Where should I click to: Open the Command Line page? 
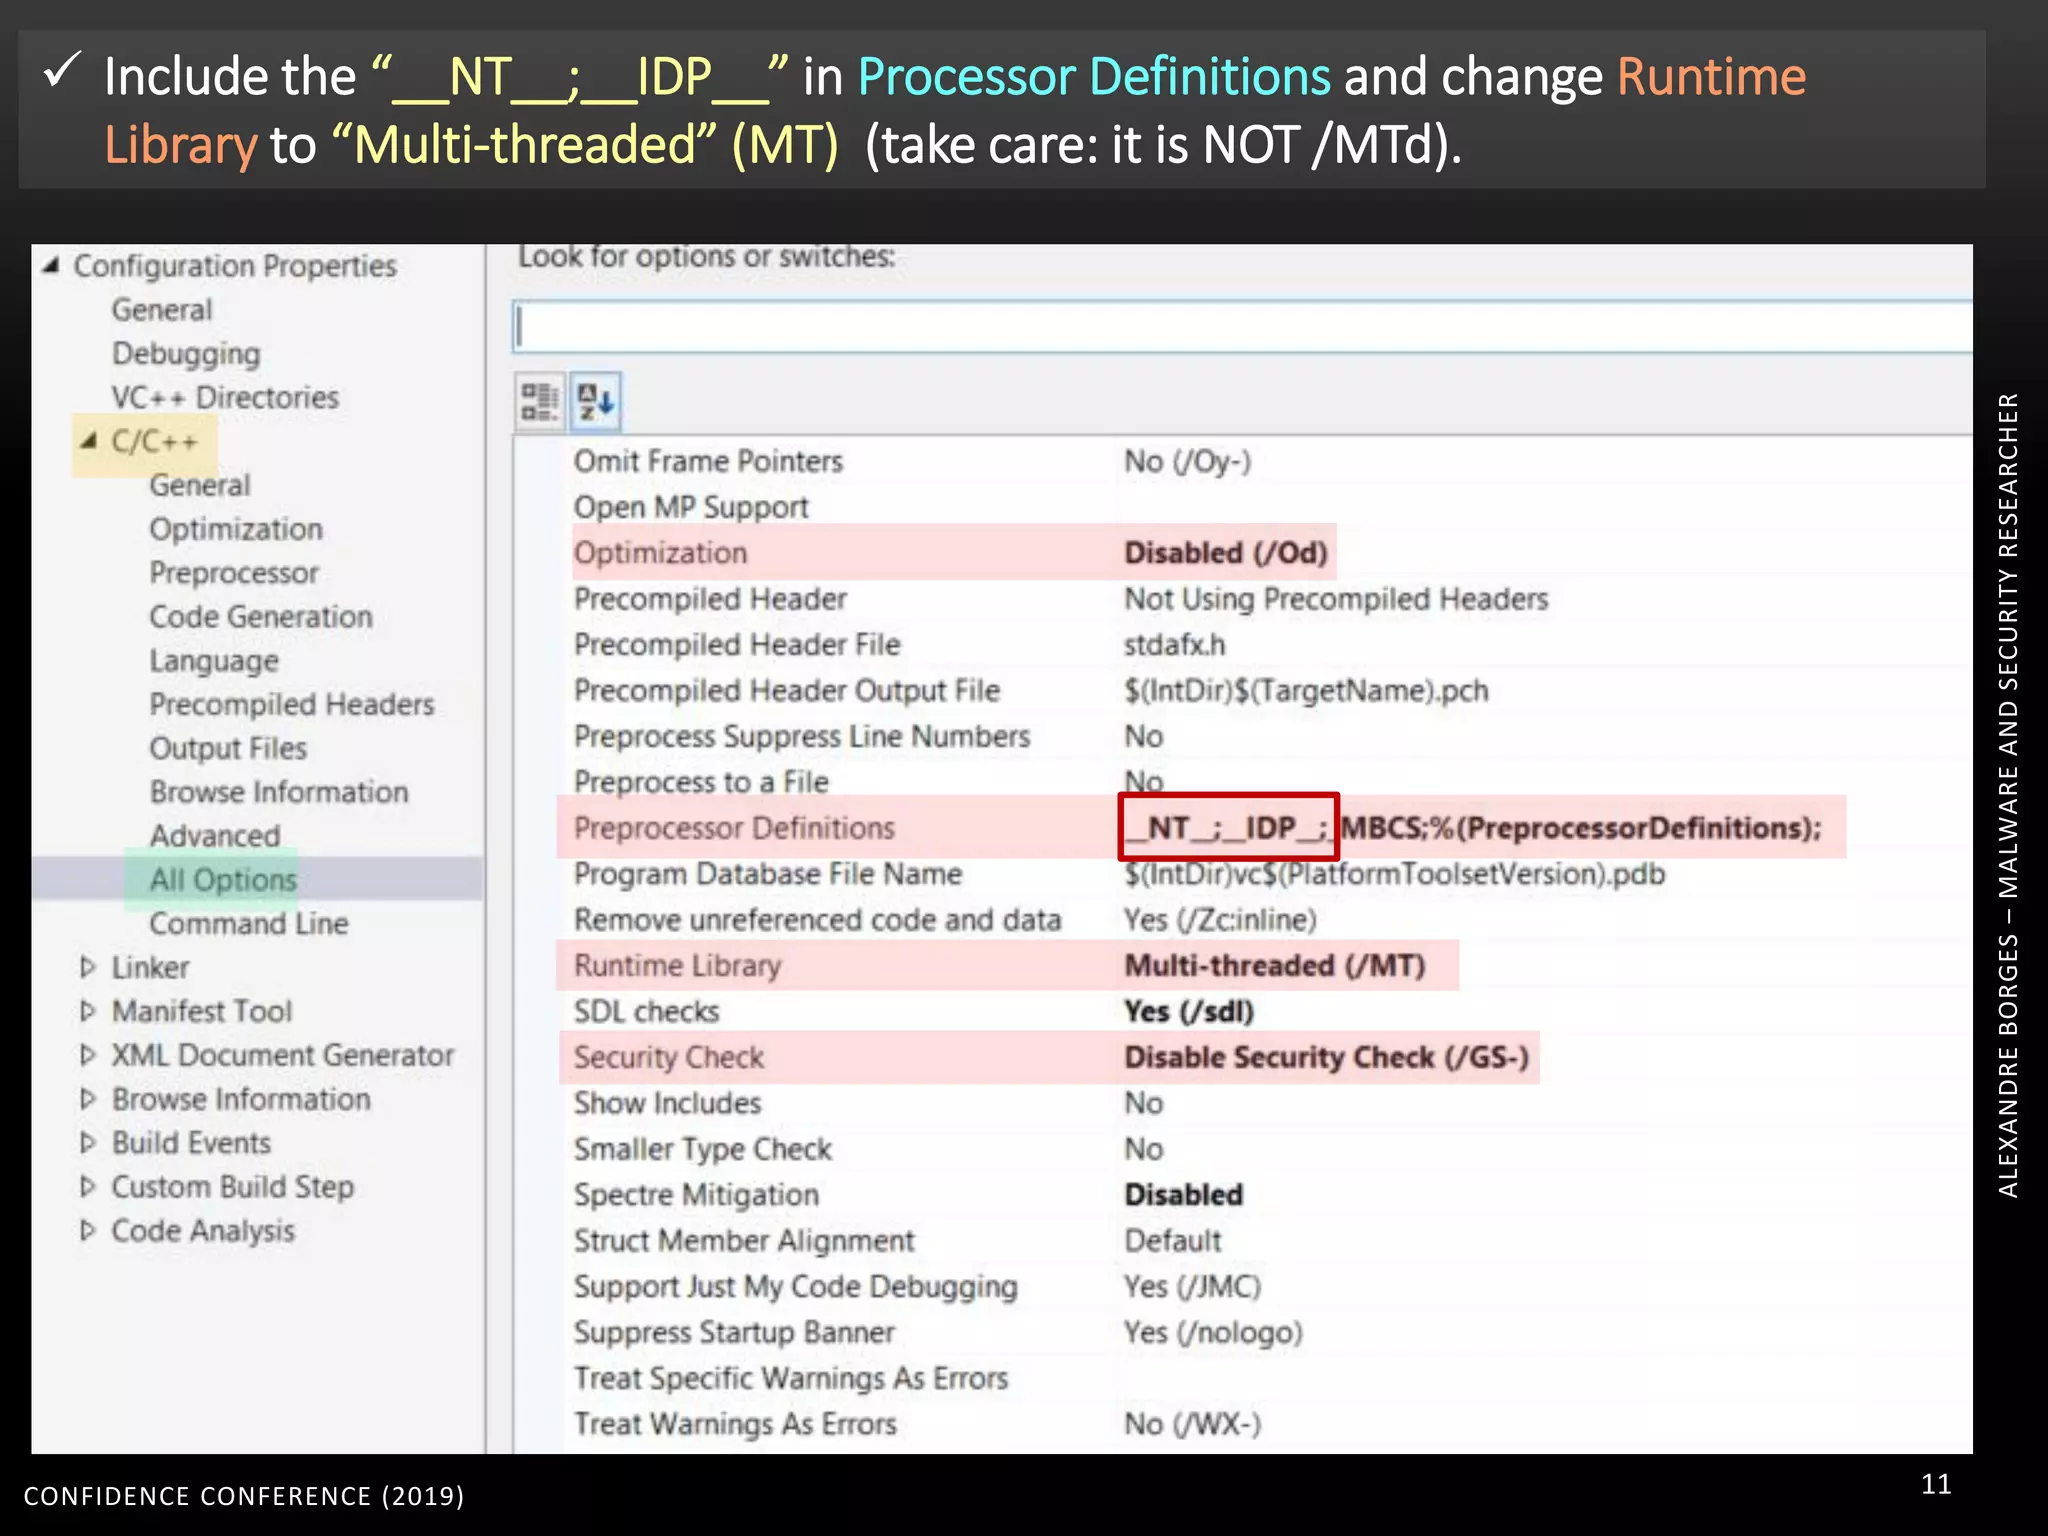tap(249, 924)
